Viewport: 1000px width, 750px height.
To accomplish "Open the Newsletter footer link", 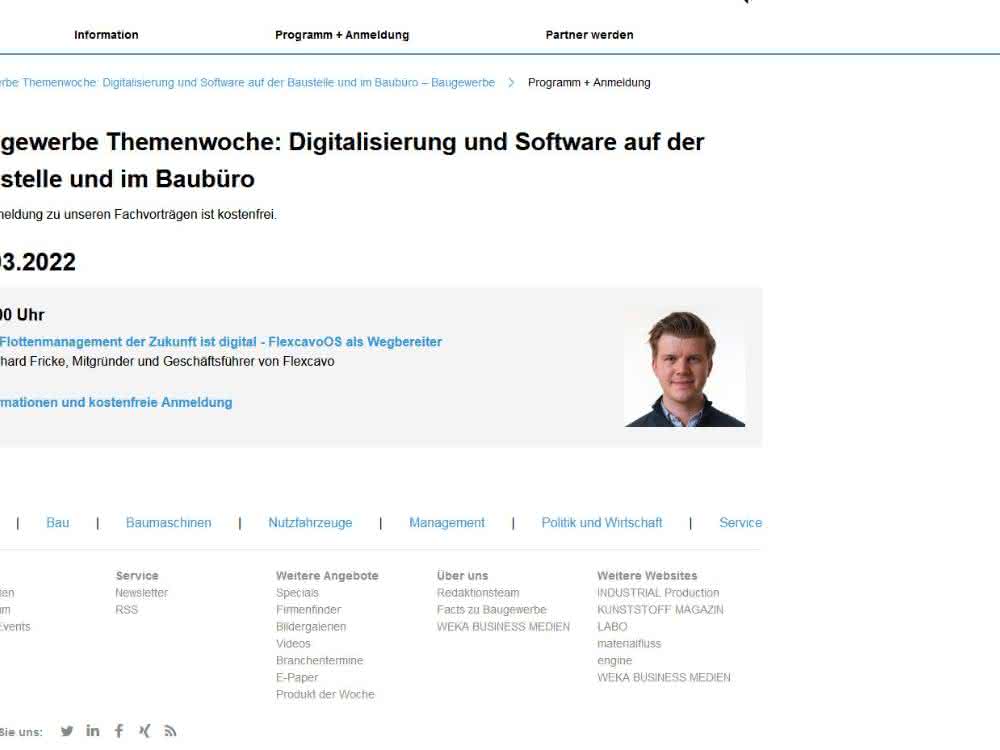I will coord(142,593).
